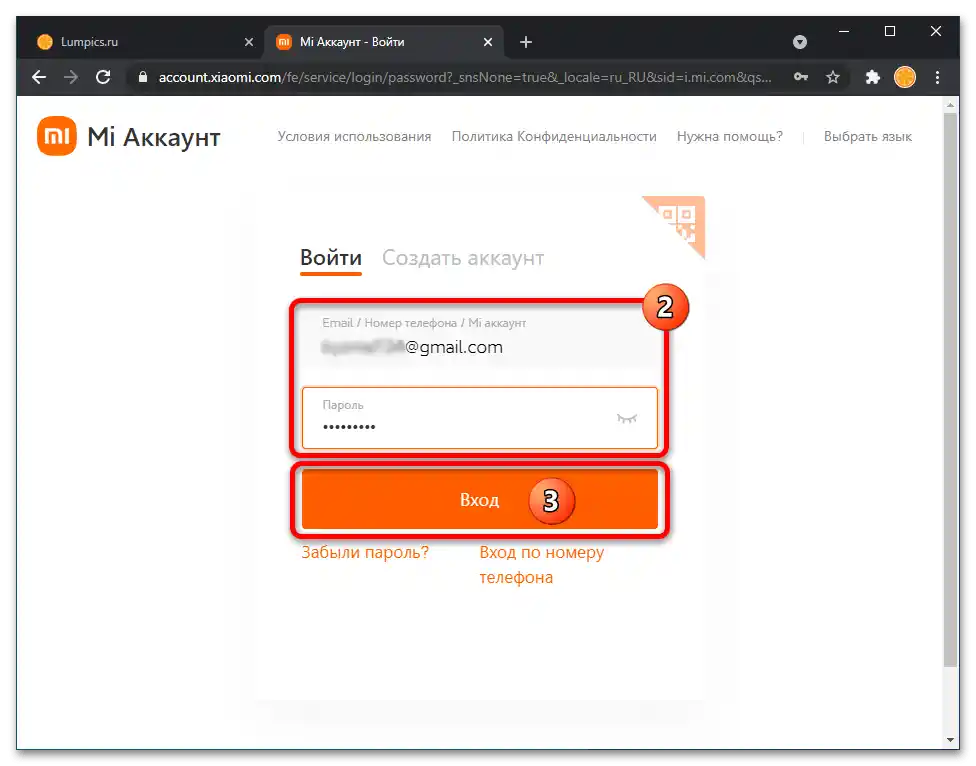Click the page vertical scrollbar
Viewport: 976px width, 766px height.
point(950,389)
